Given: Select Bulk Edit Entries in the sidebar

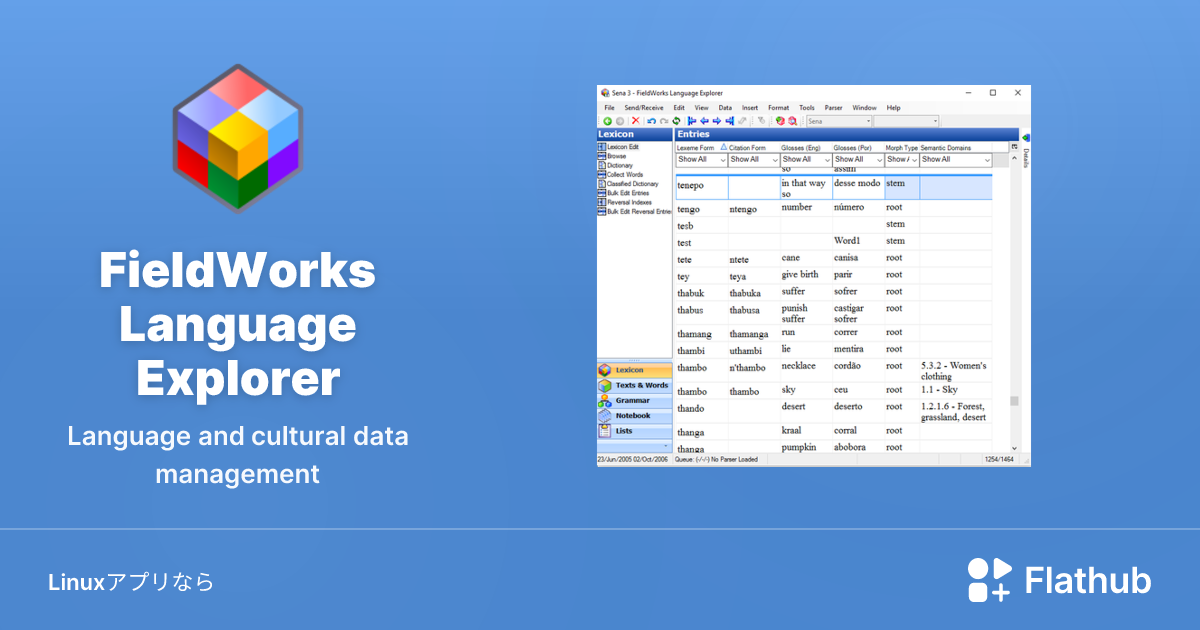Looking at the screenshot, I should pos(628,192).
